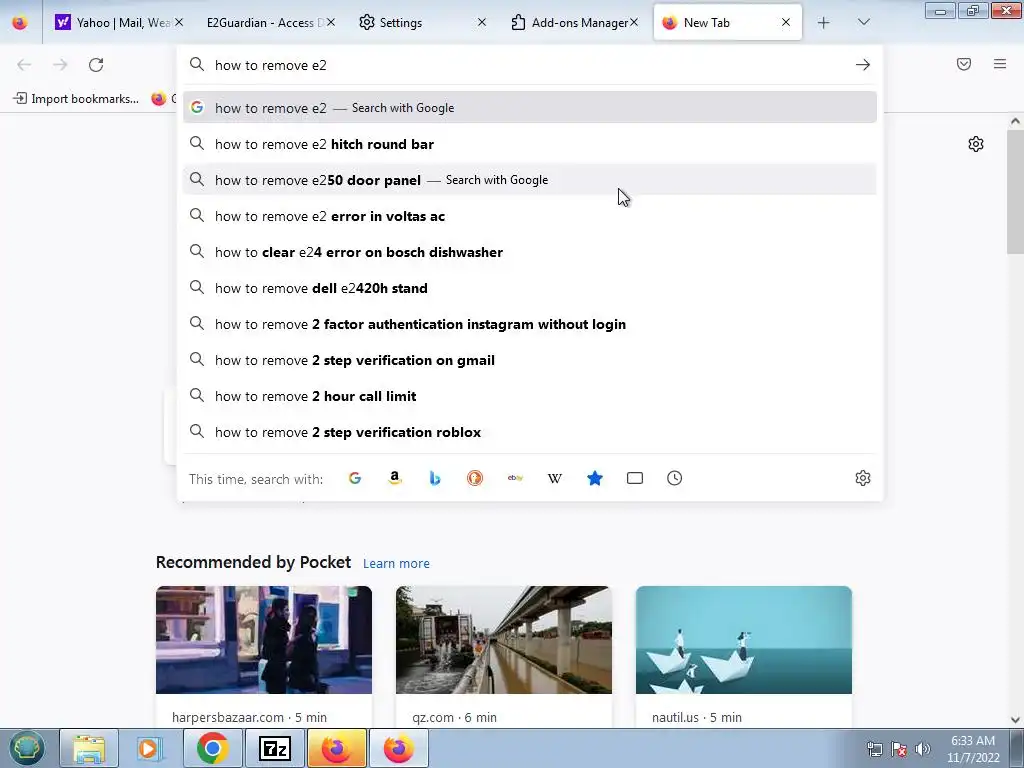
Task: Open the nautil.us paper boats story thumbnail
Action: coord(744,640)
